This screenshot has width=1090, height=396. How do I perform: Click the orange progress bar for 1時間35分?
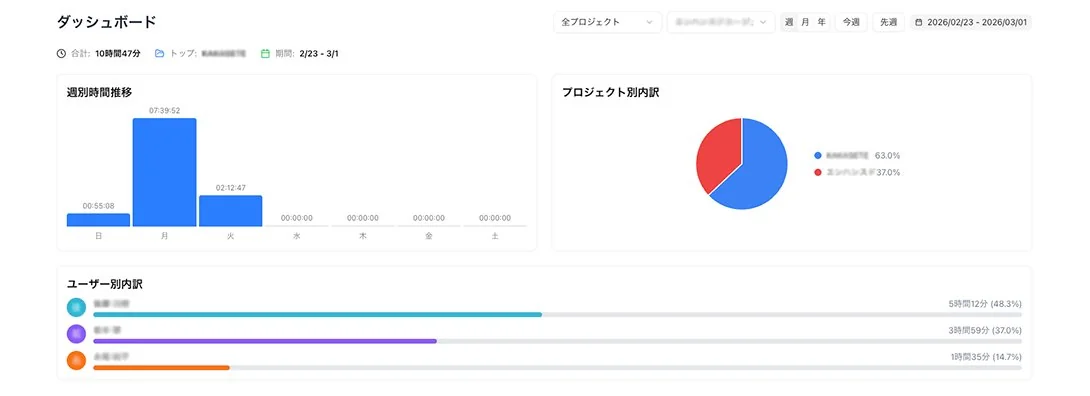[x=161, y=367]
